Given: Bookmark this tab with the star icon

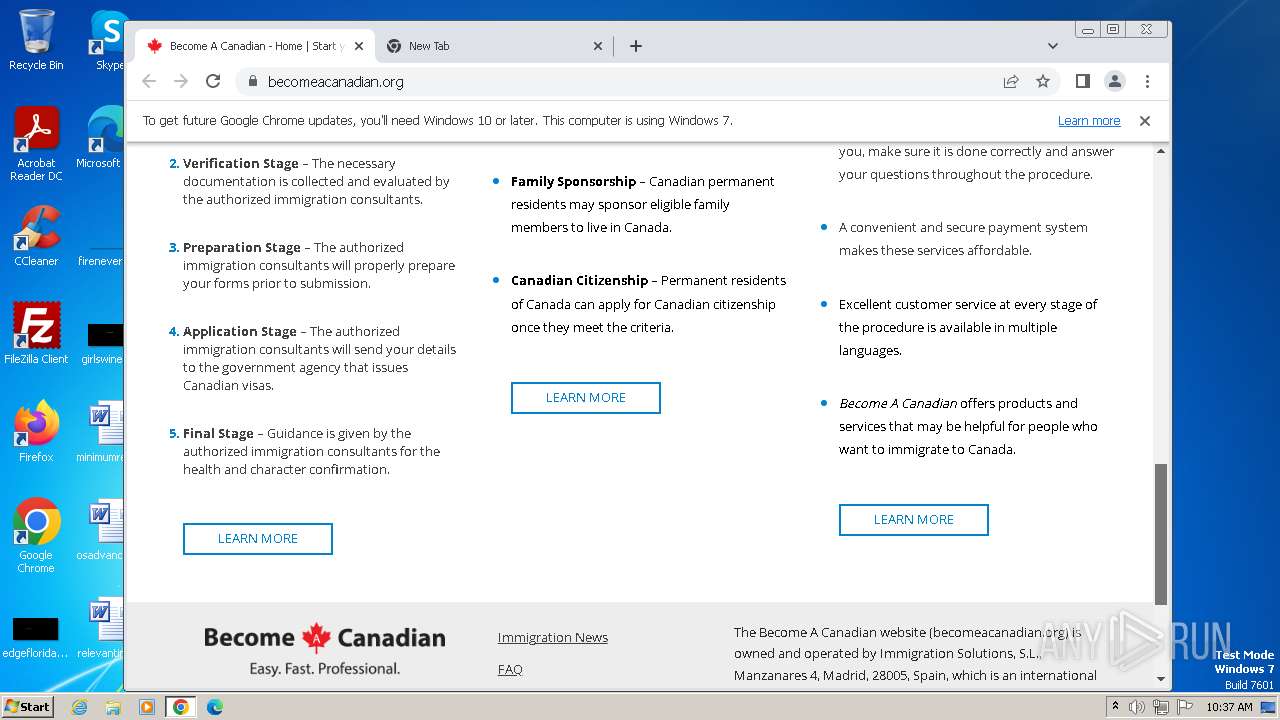Looking at the screenshot, I should (x=1043, y=81).
